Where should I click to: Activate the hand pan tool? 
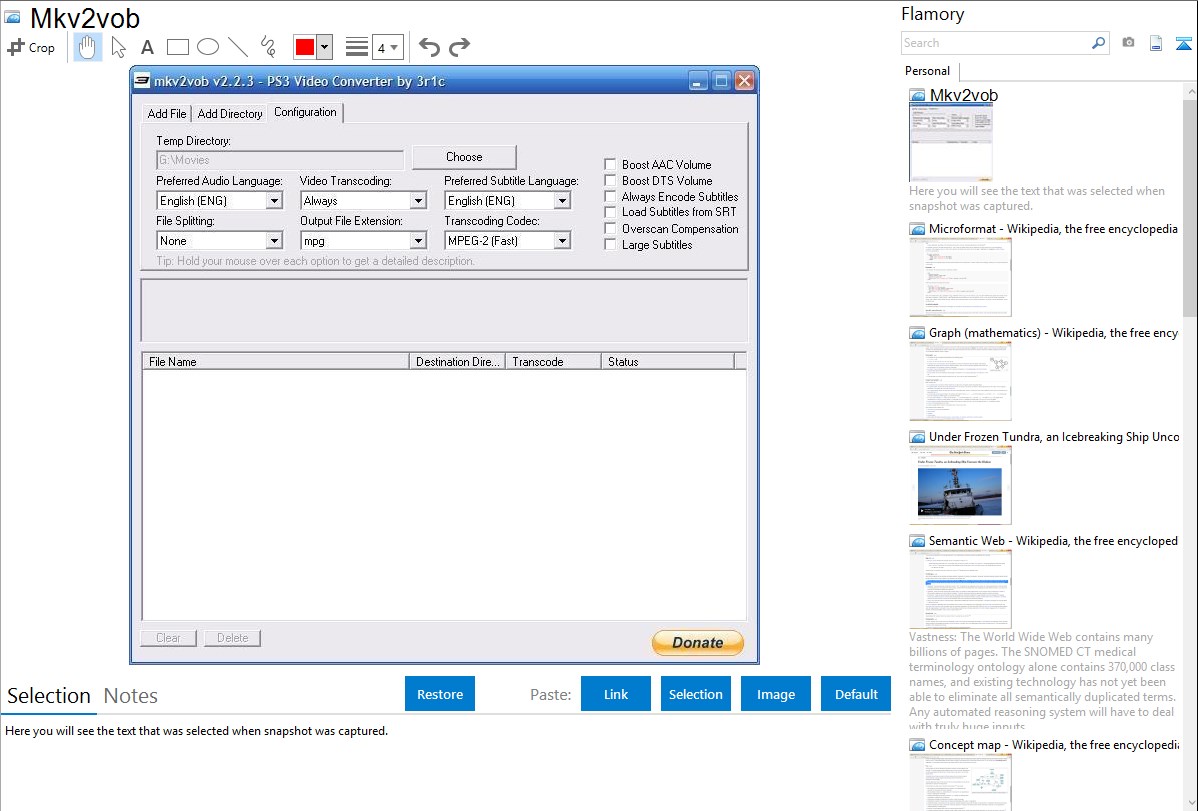(x=88, y=47)
